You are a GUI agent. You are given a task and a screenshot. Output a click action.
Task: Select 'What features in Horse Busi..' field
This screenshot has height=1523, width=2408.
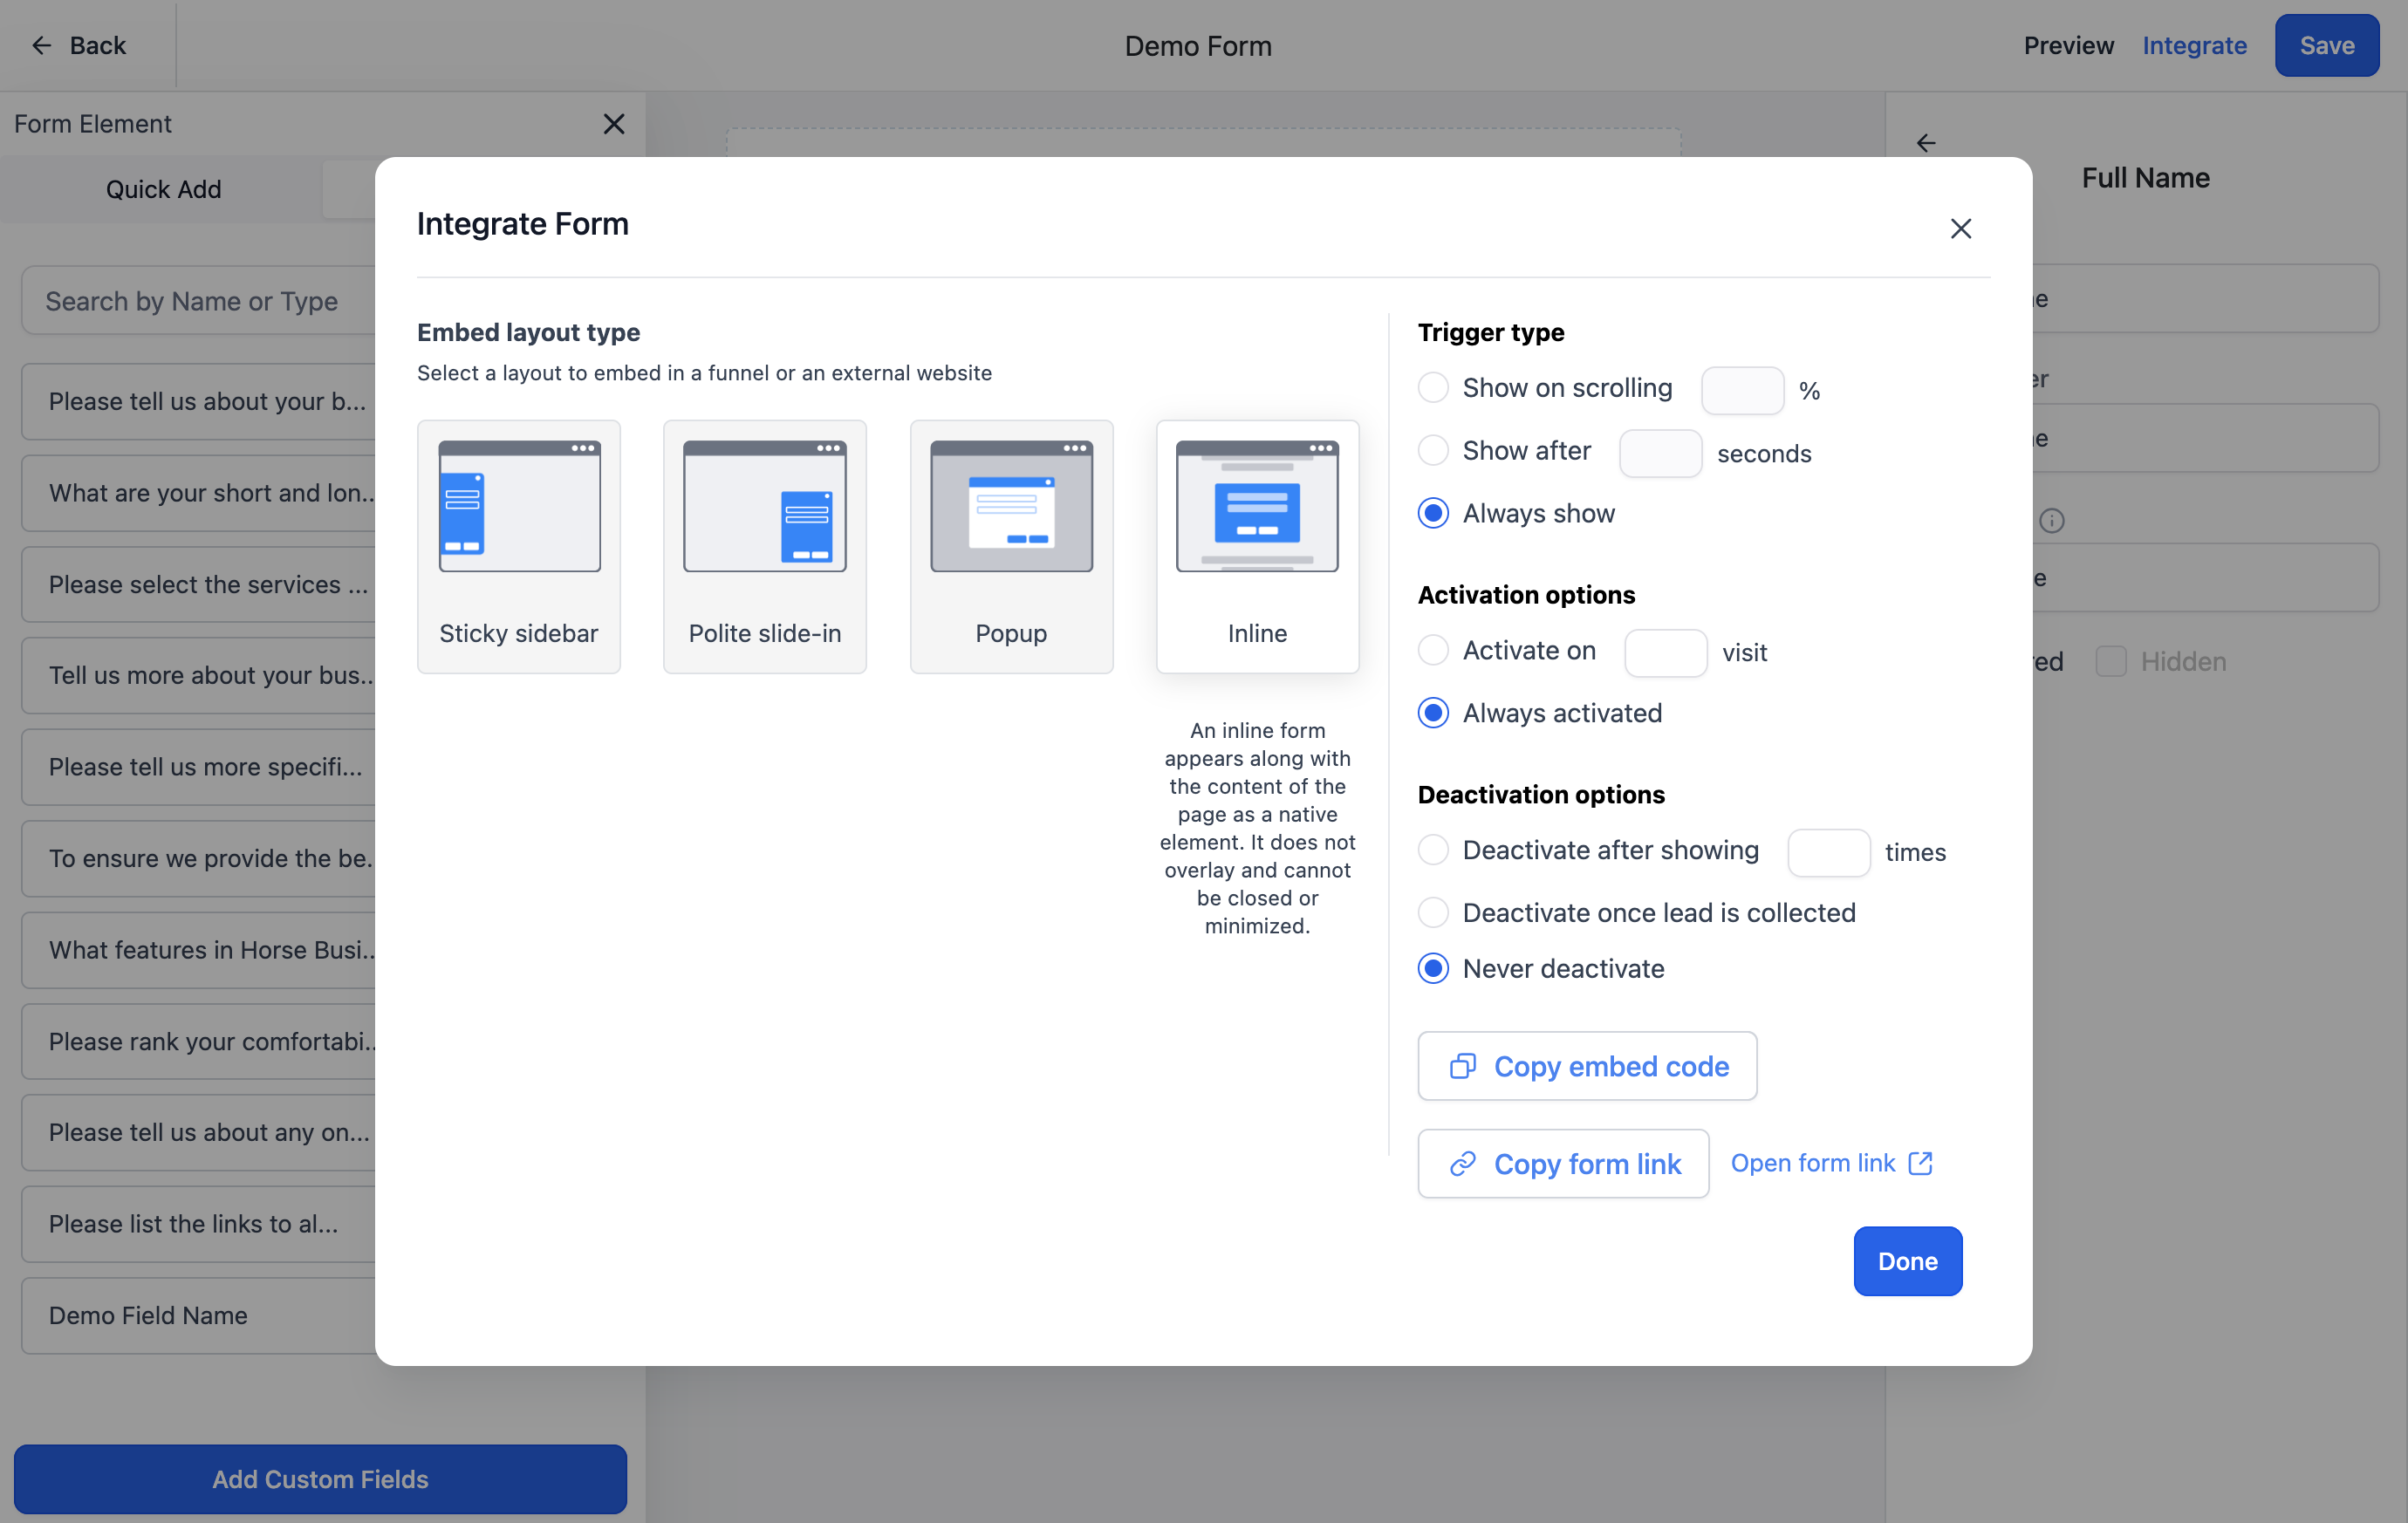[x=200, y=950]
